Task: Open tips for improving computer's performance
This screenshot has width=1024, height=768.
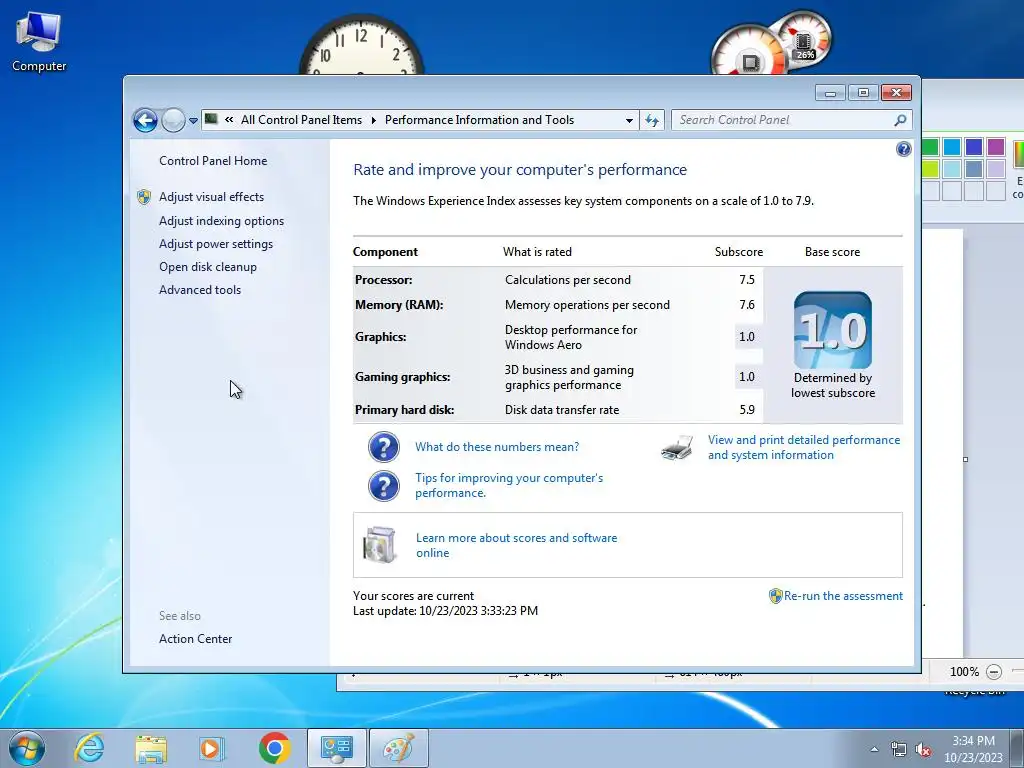Action: point(509,485)
